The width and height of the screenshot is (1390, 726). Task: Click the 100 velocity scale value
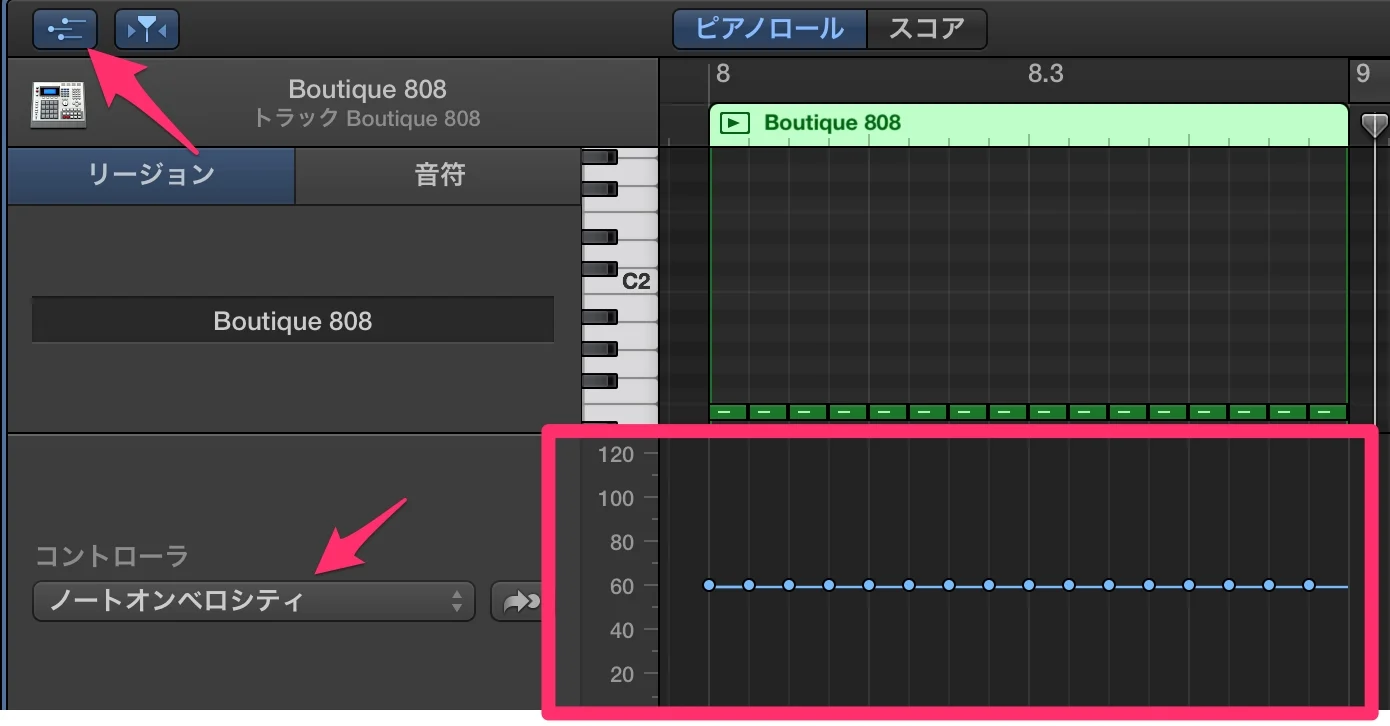616,498
